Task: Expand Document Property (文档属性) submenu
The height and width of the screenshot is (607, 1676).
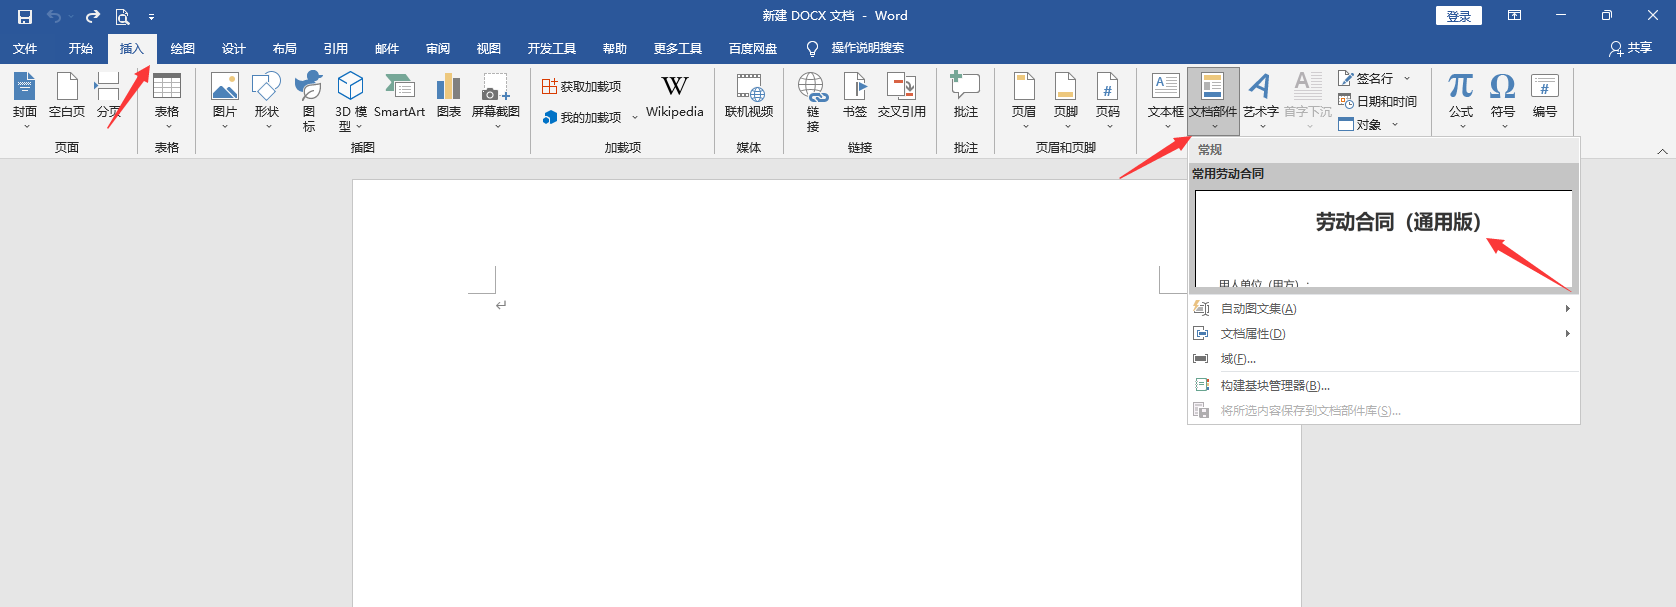Action: [x=1384, y=334]
